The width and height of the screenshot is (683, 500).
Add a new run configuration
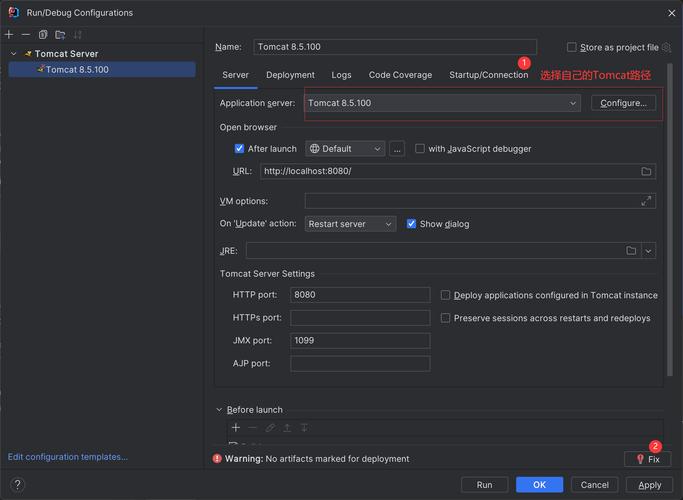tap(9, 34)
